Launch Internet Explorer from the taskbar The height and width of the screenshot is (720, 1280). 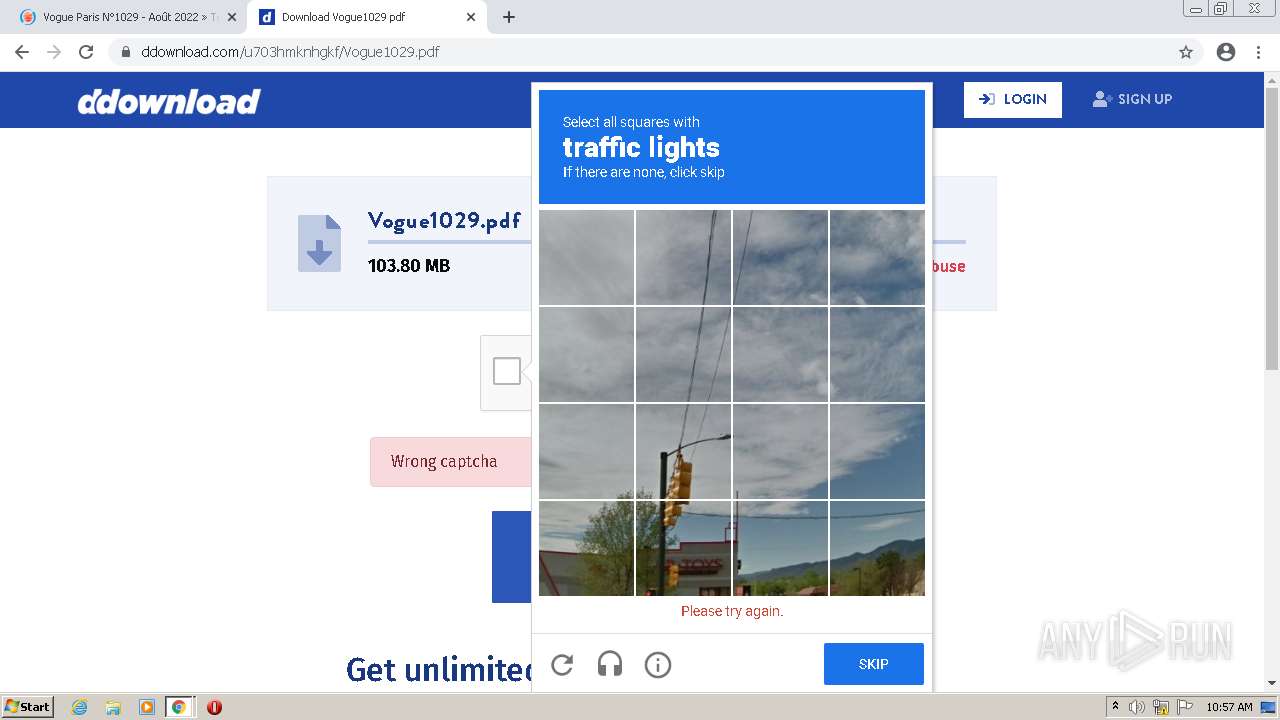pyautogui.click(x=80, y=707)
